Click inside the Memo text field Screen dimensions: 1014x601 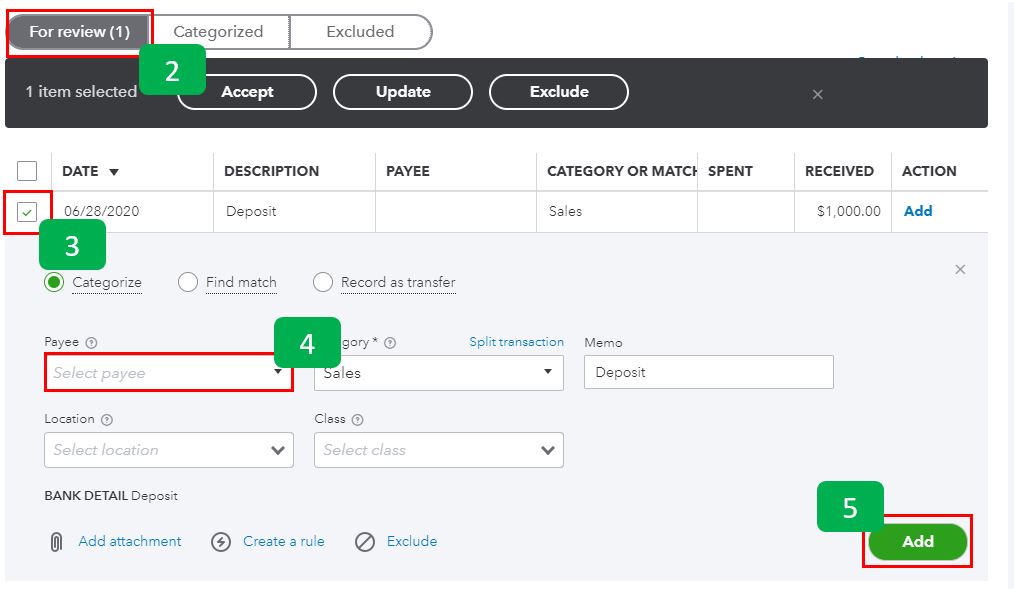click(x=708, y=371)
